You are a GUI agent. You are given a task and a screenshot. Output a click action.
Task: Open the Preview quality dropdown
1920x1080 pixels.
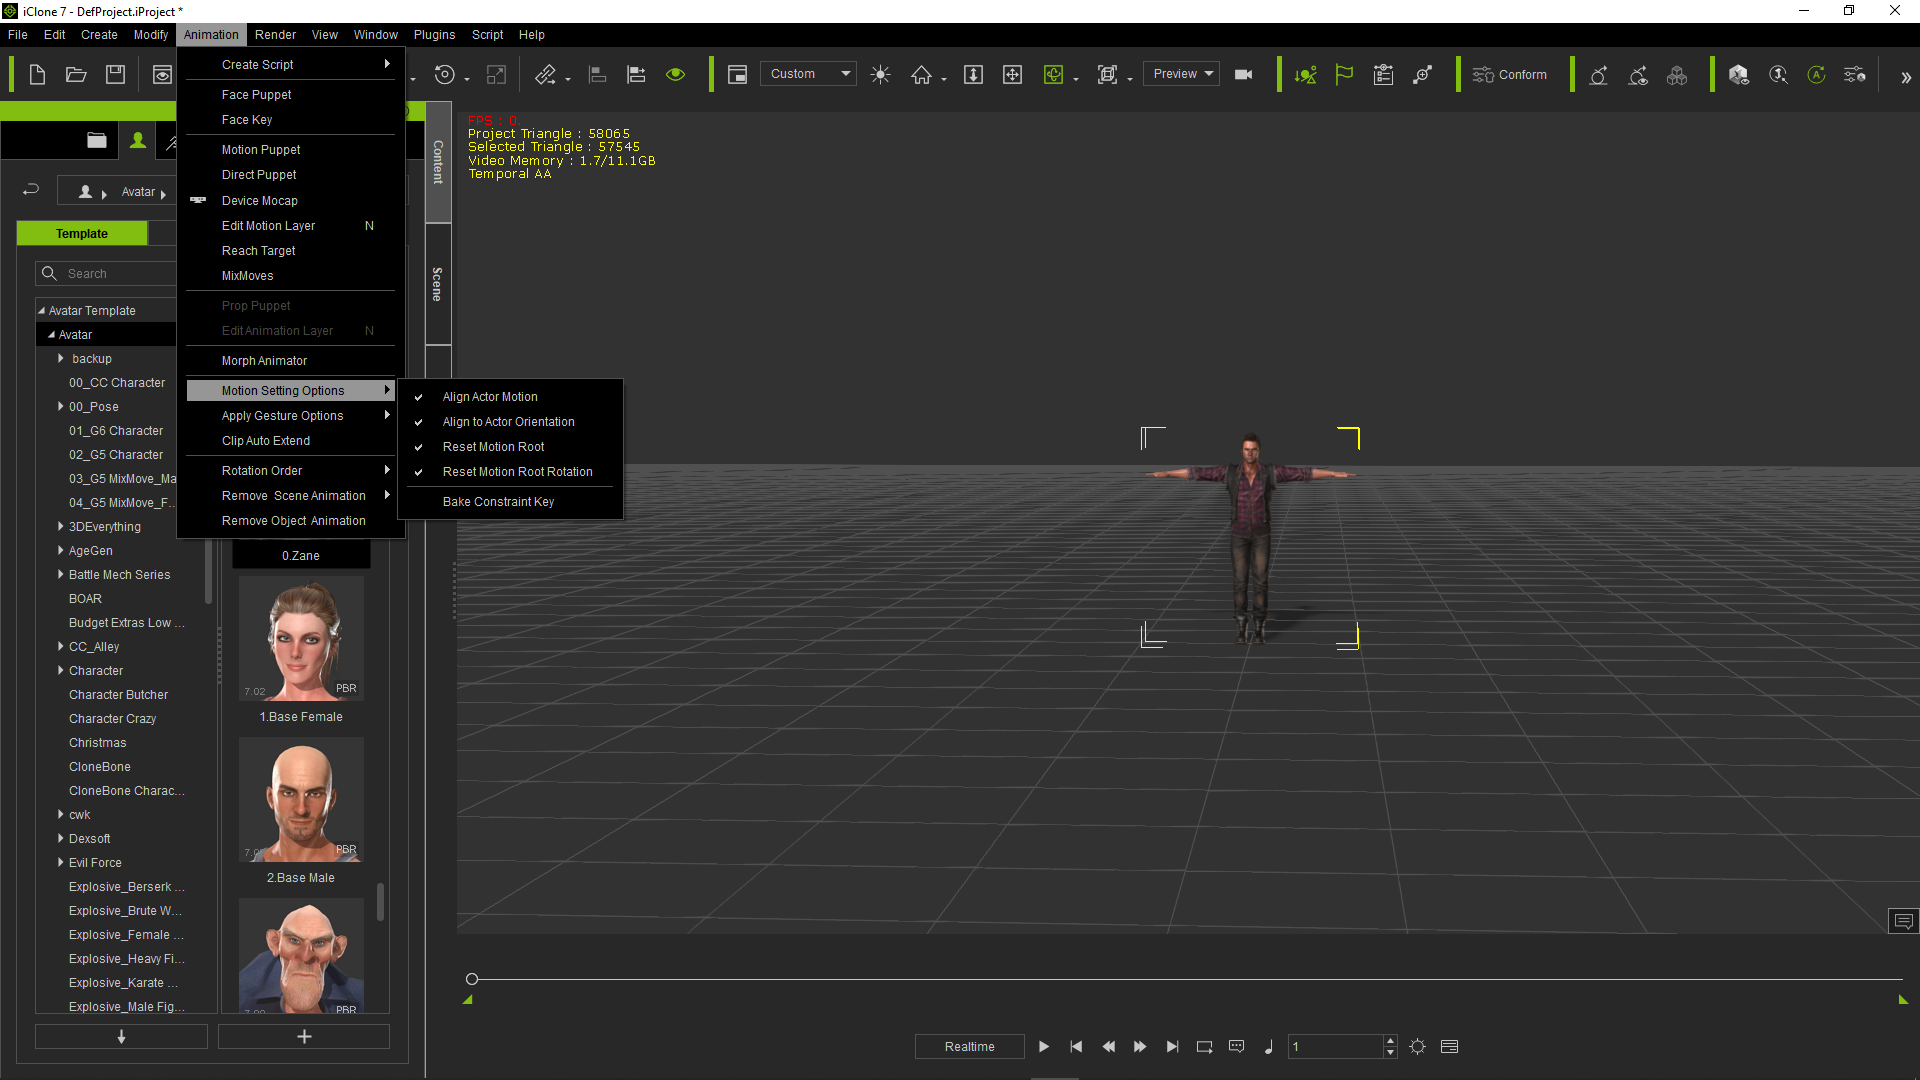(x=1181, y=74)
